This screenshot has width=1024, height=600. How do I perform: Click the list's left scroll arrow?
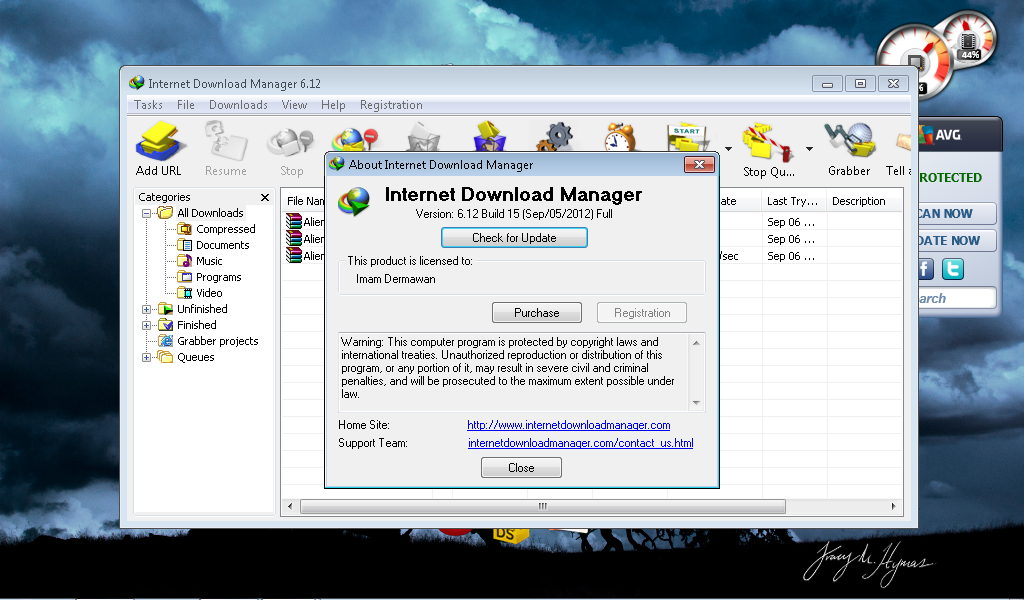click(x=291, y=507)
